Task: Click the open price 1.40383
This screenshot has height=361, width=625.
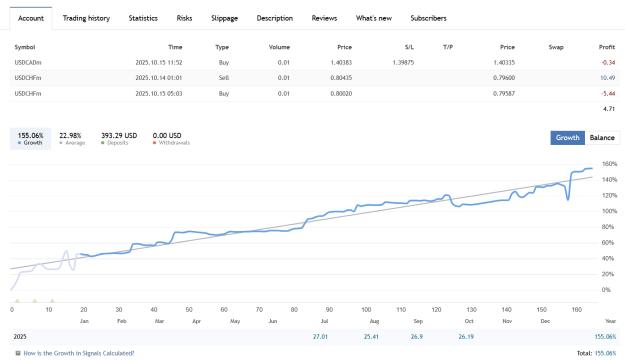Action: click(341, 63)
